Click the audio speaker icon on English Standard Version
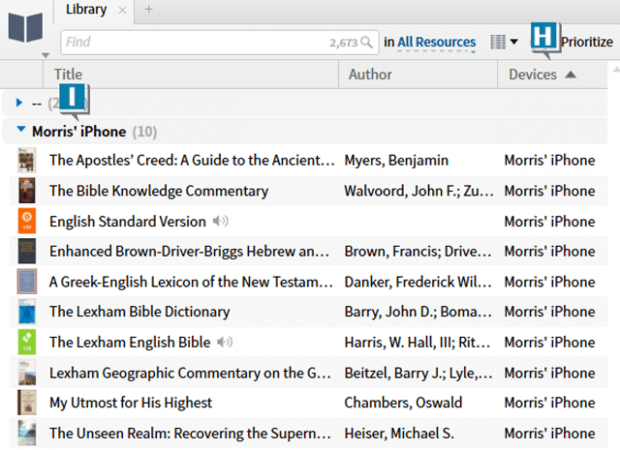The width and height of the screenshot is (620, 450). [x=221, y=221]
